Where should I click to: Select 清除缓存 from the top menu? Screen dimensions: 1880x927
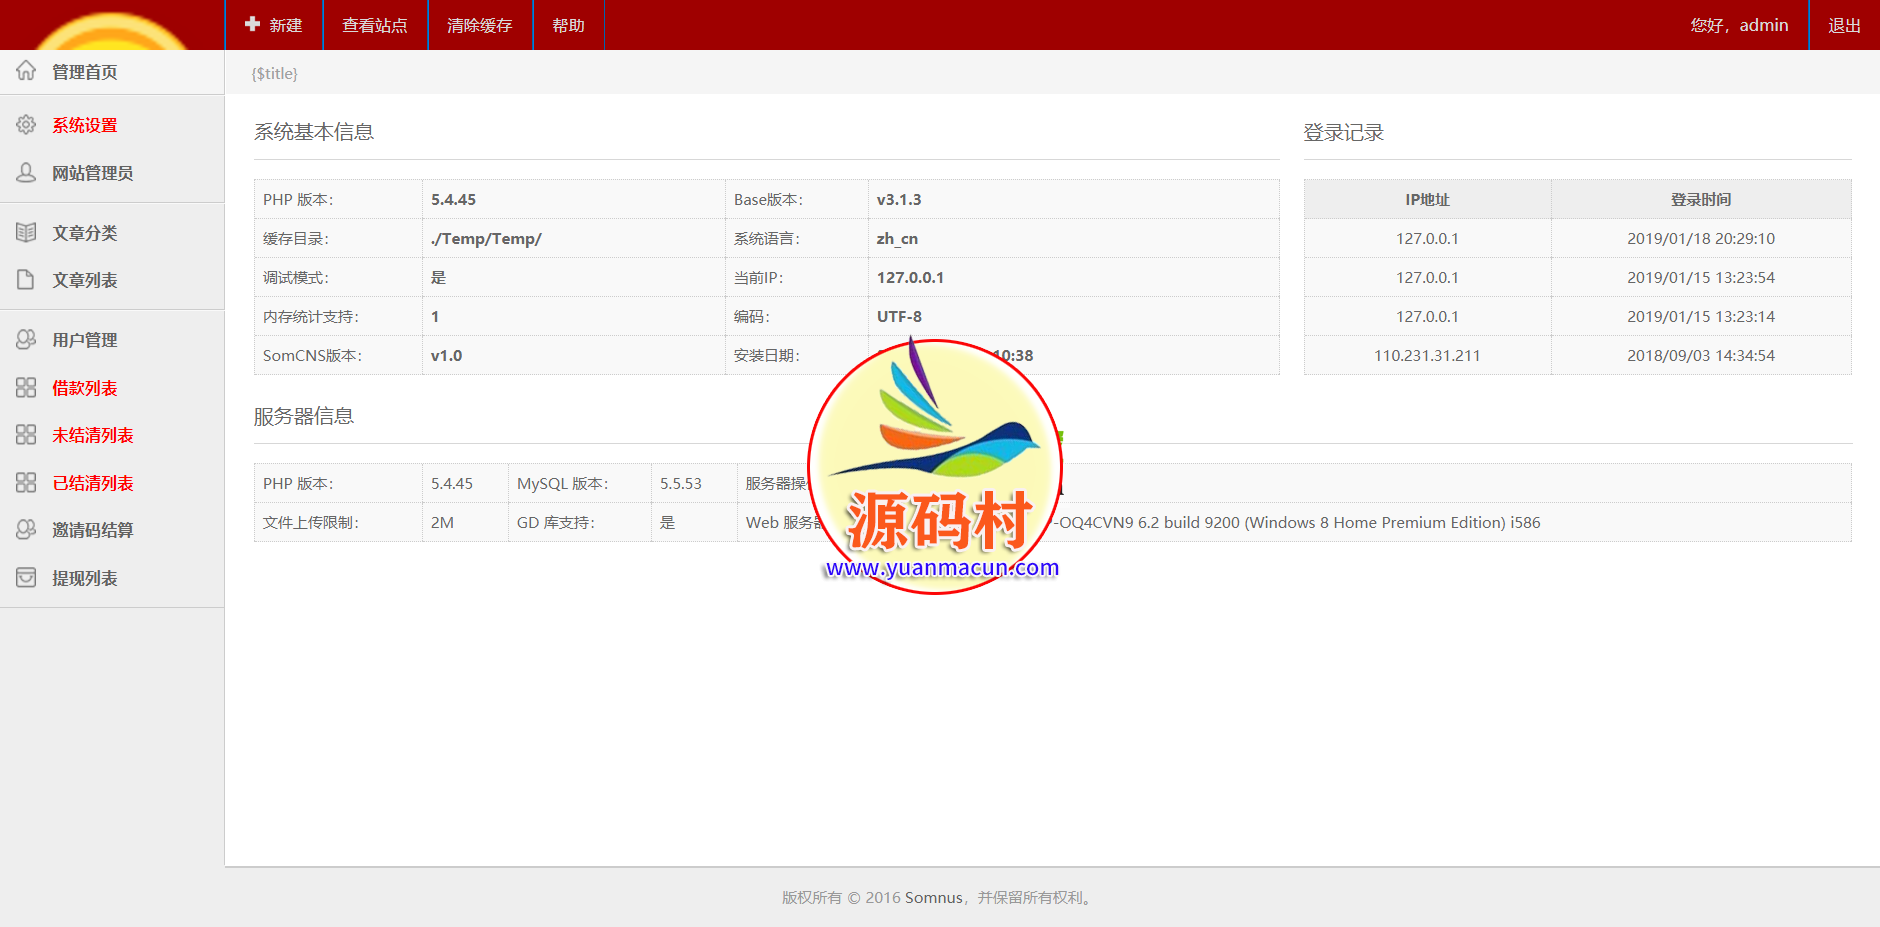pyautogui.click(x=479, y=25)
